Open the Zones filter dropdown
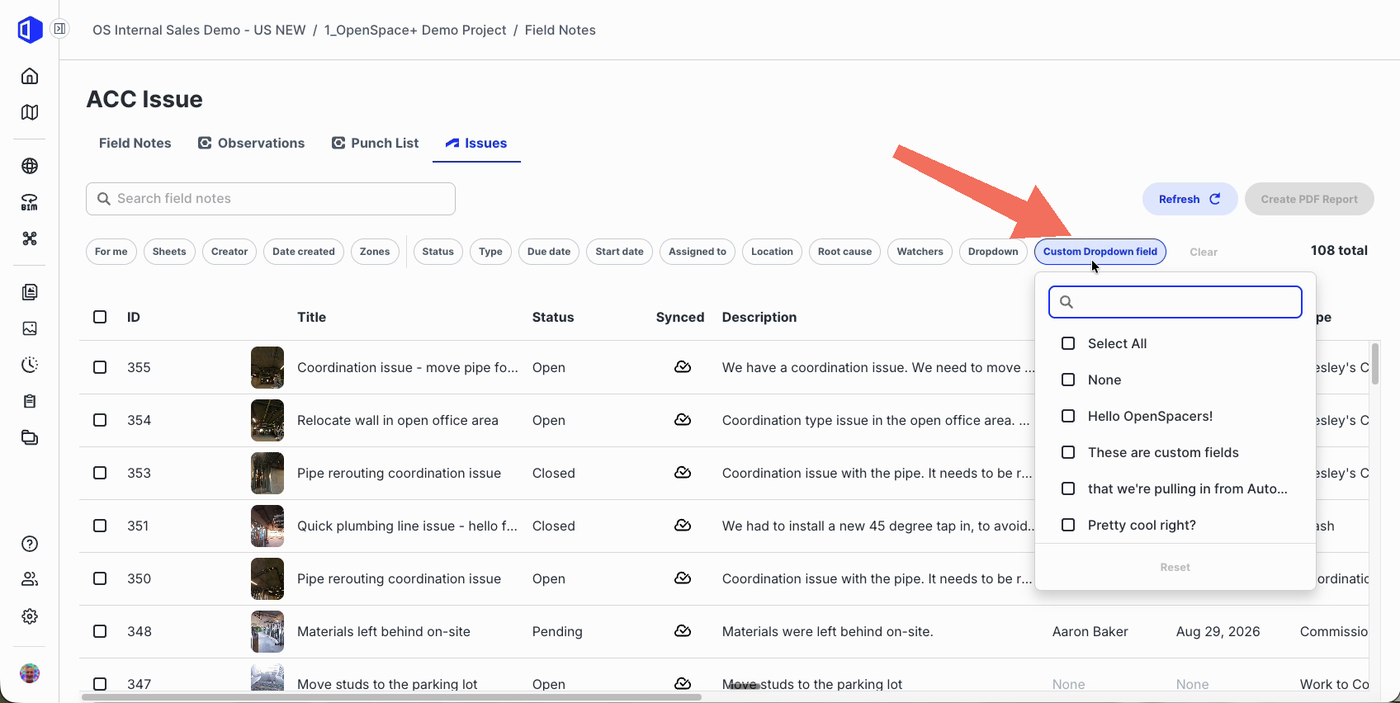This screenshot has width=1400, height=703. [x=375, y=252]
